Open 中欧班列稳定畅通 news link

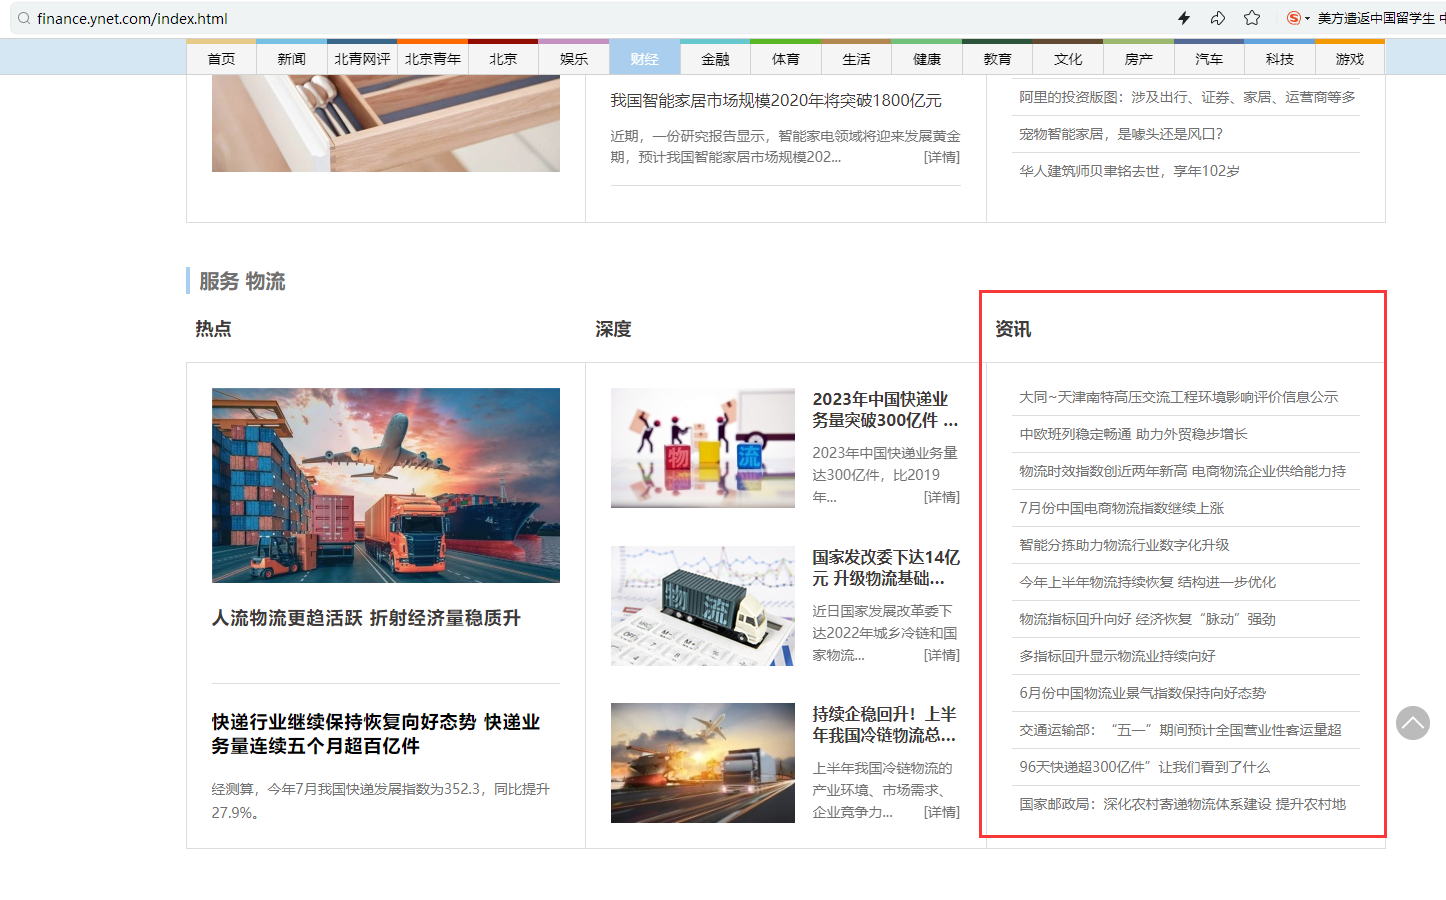click(1133, 434)
